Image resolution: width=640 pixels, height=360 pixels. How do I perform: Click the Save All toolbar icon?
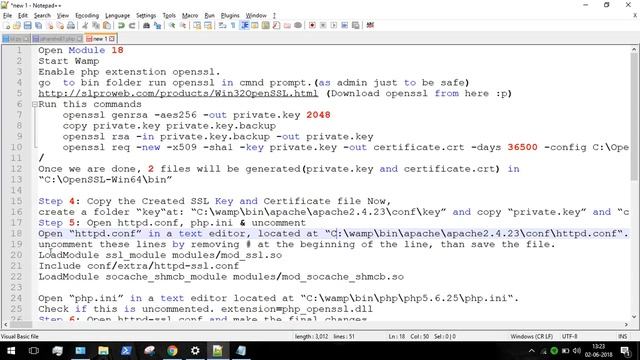click(38, 25)
